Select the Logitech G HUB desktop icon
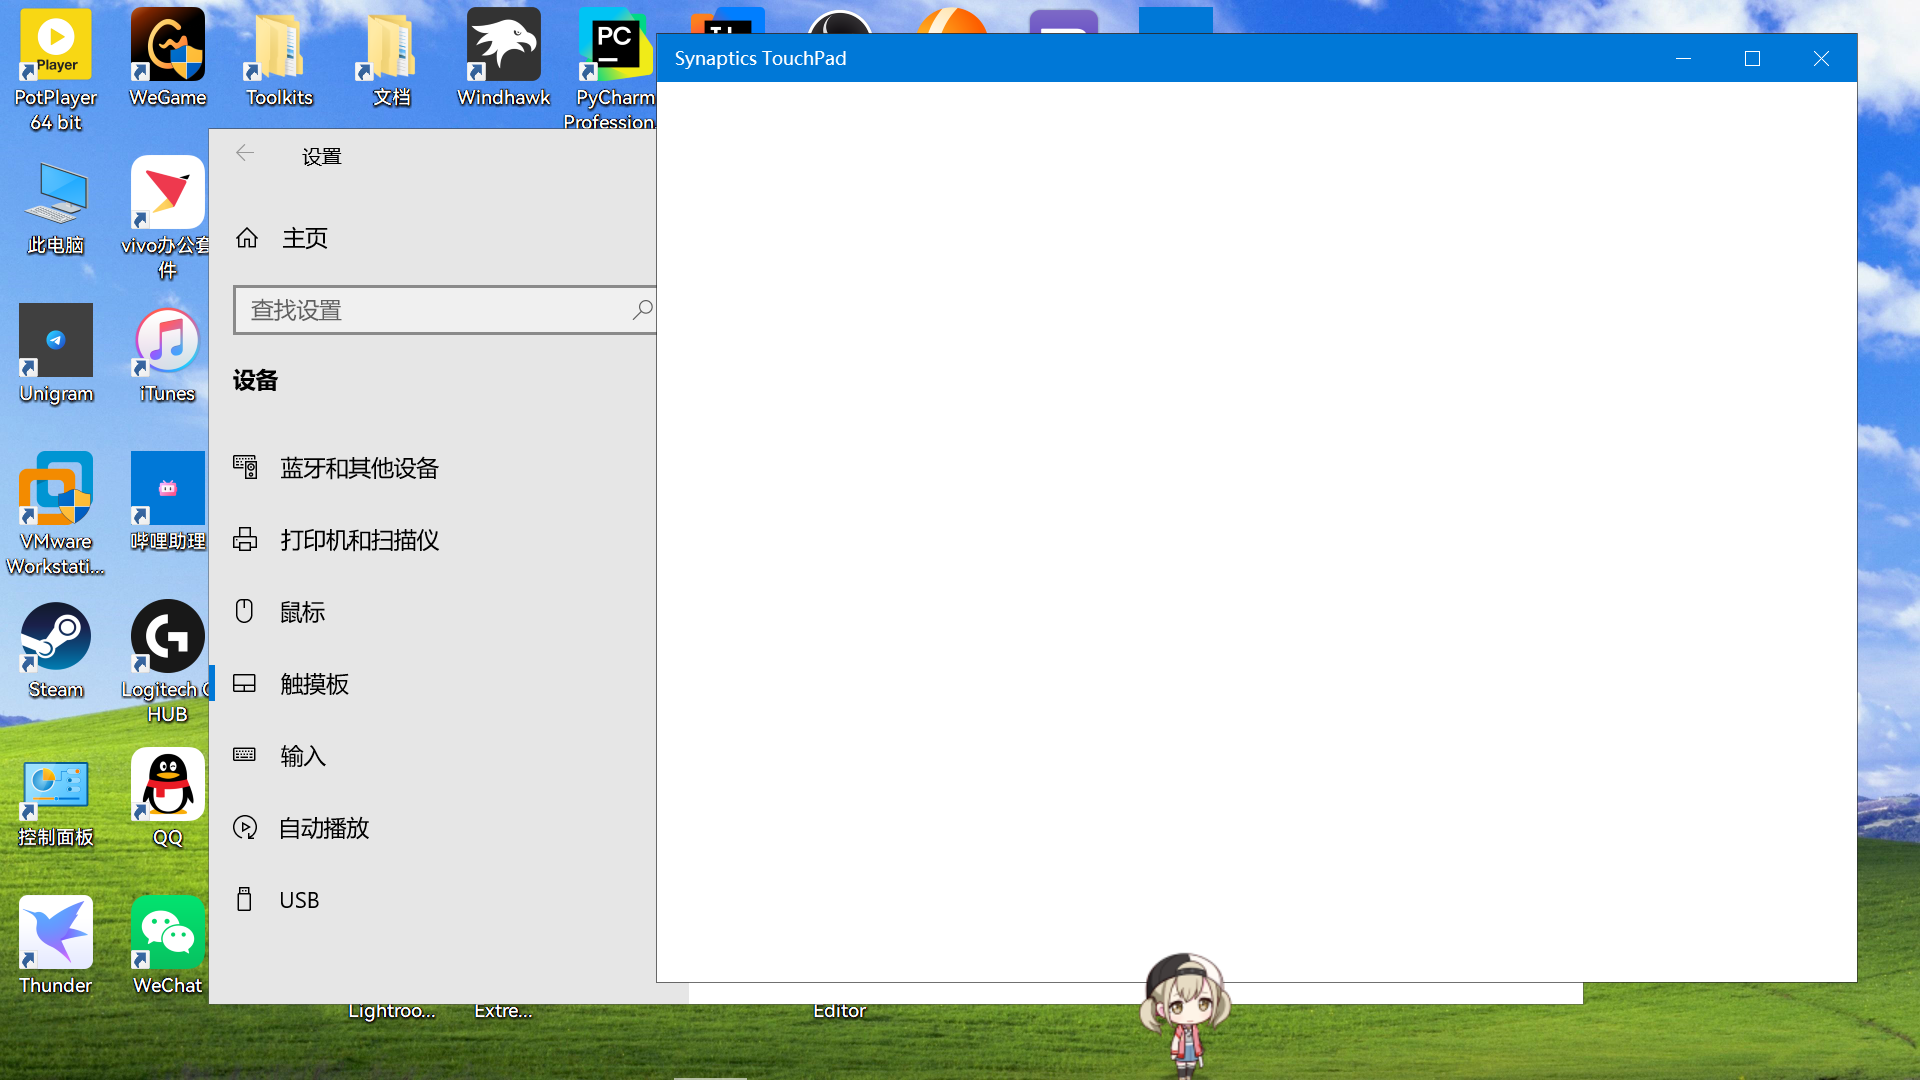This screenshot has height=1080, width=1920. click(167, 662)
